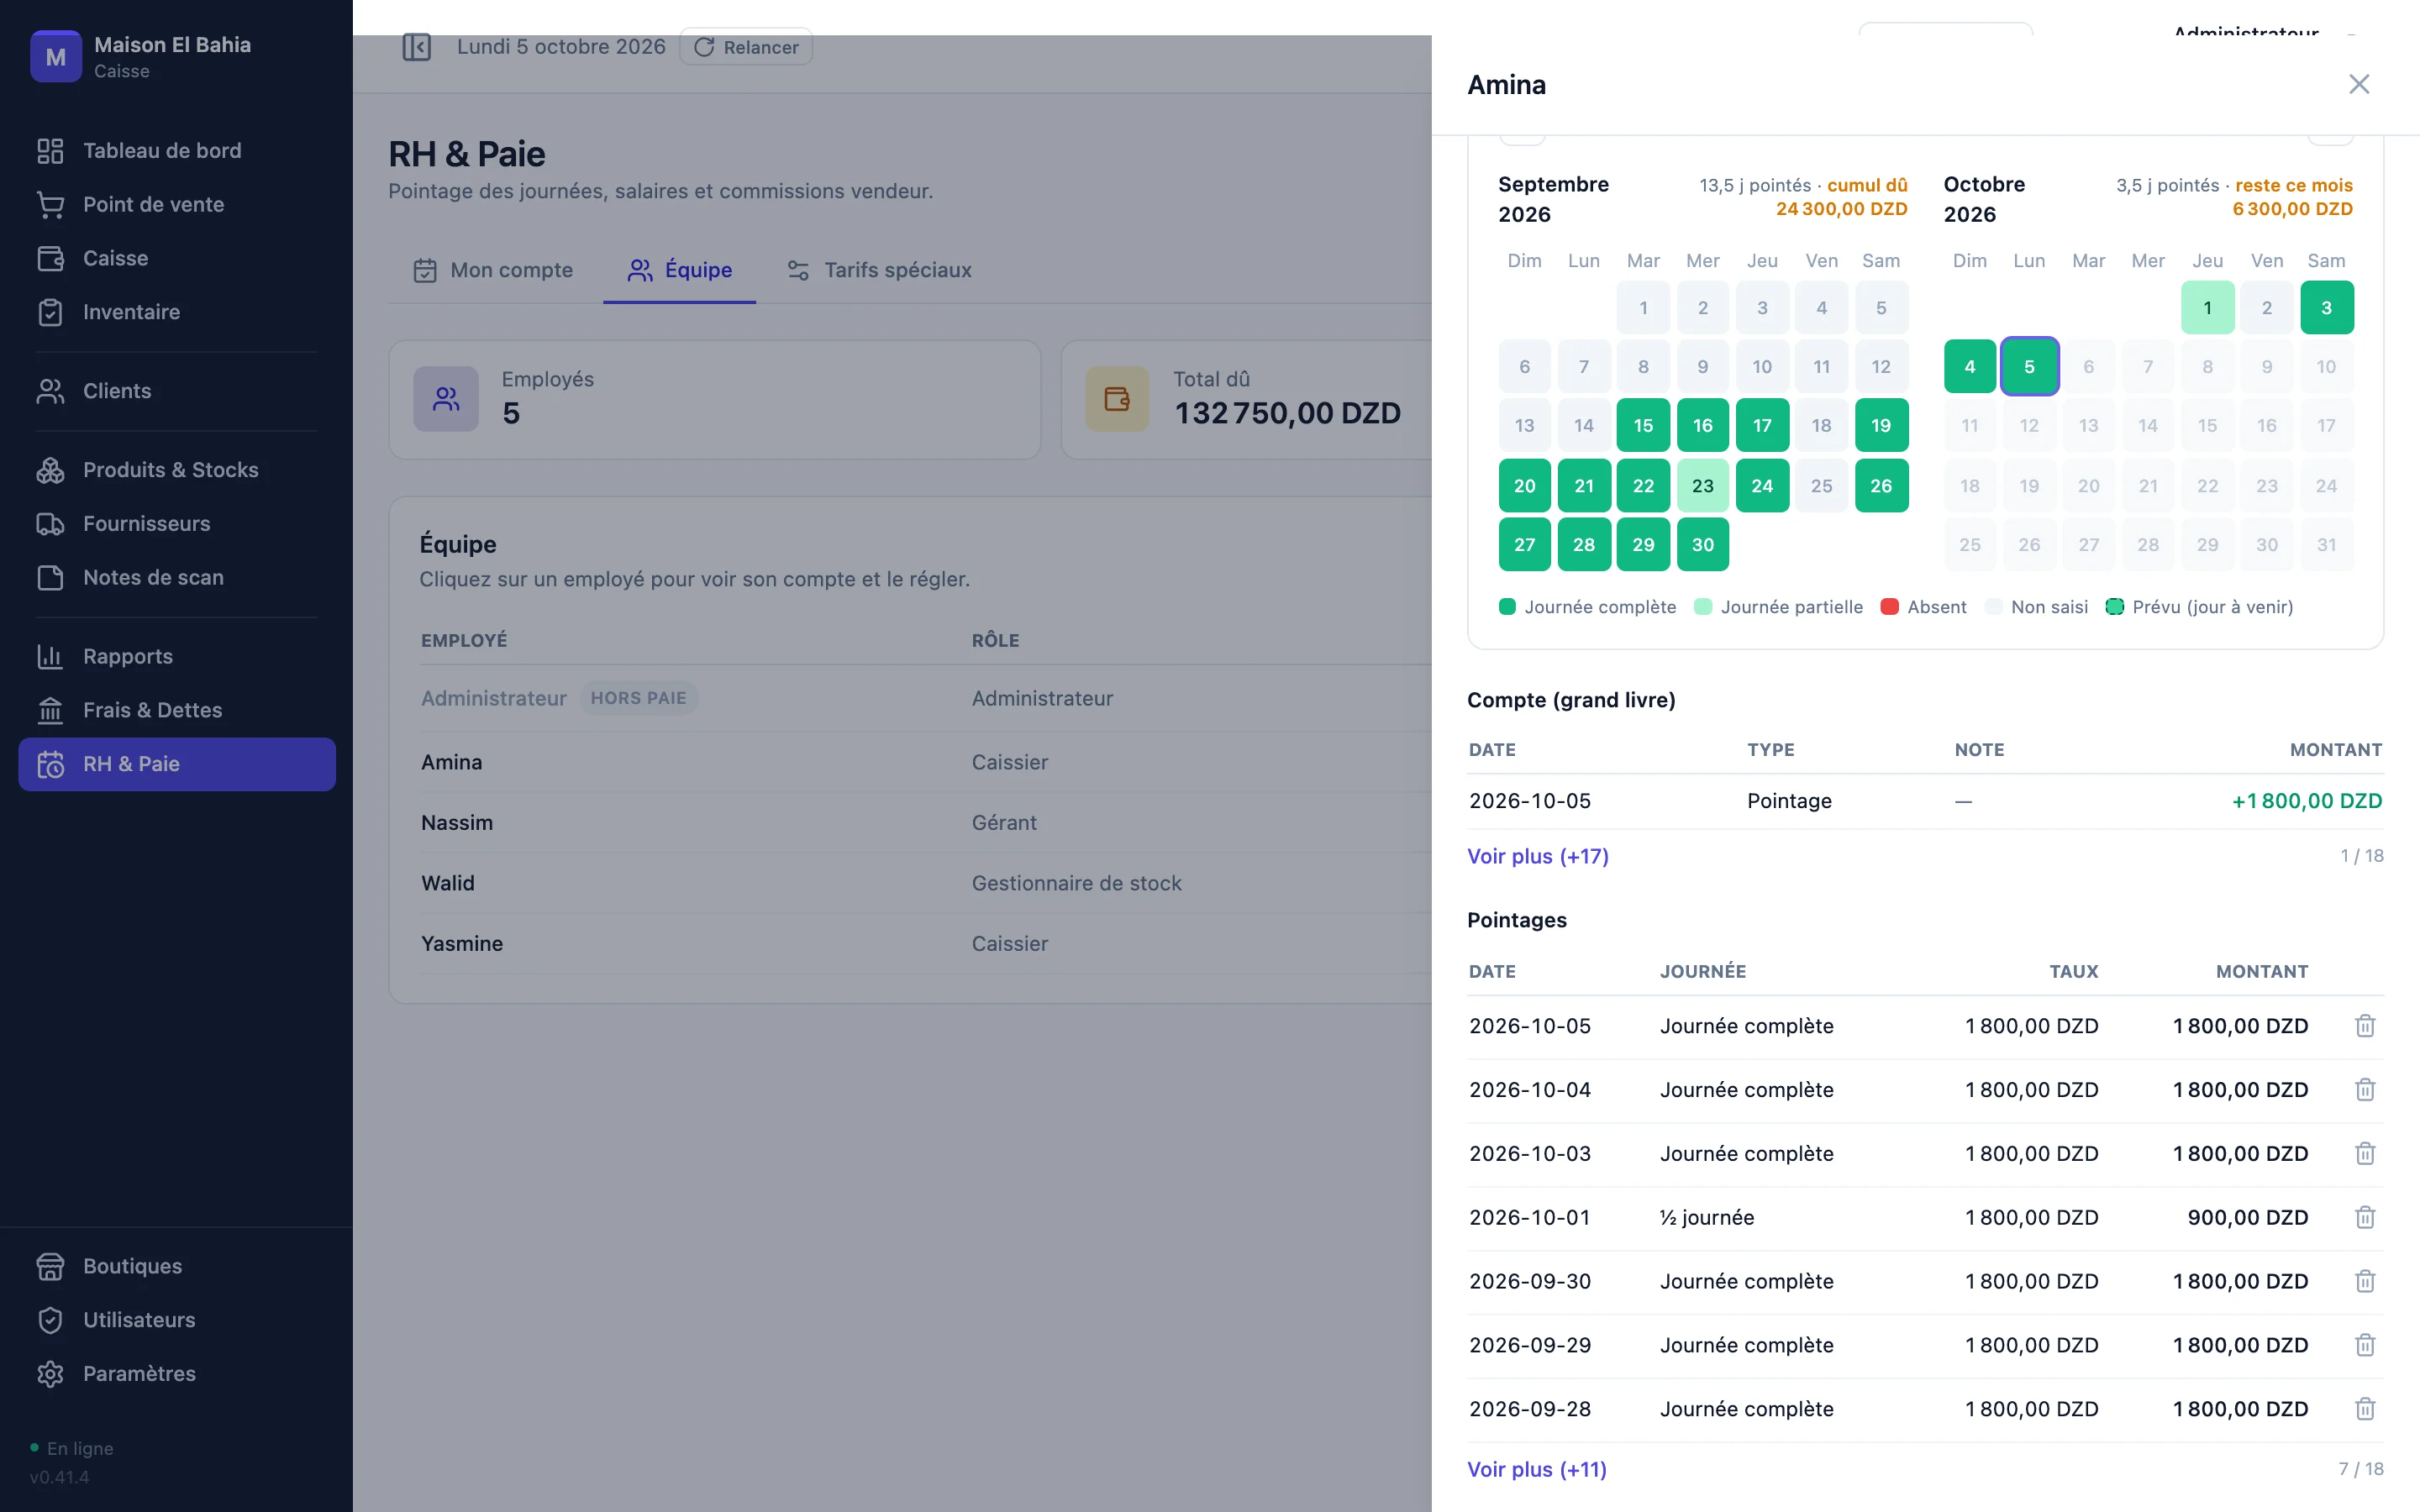Expand ledger with Voir plus (+17)
Viewport: 2420px width, 1512px height.
(x=1538, y=857)
